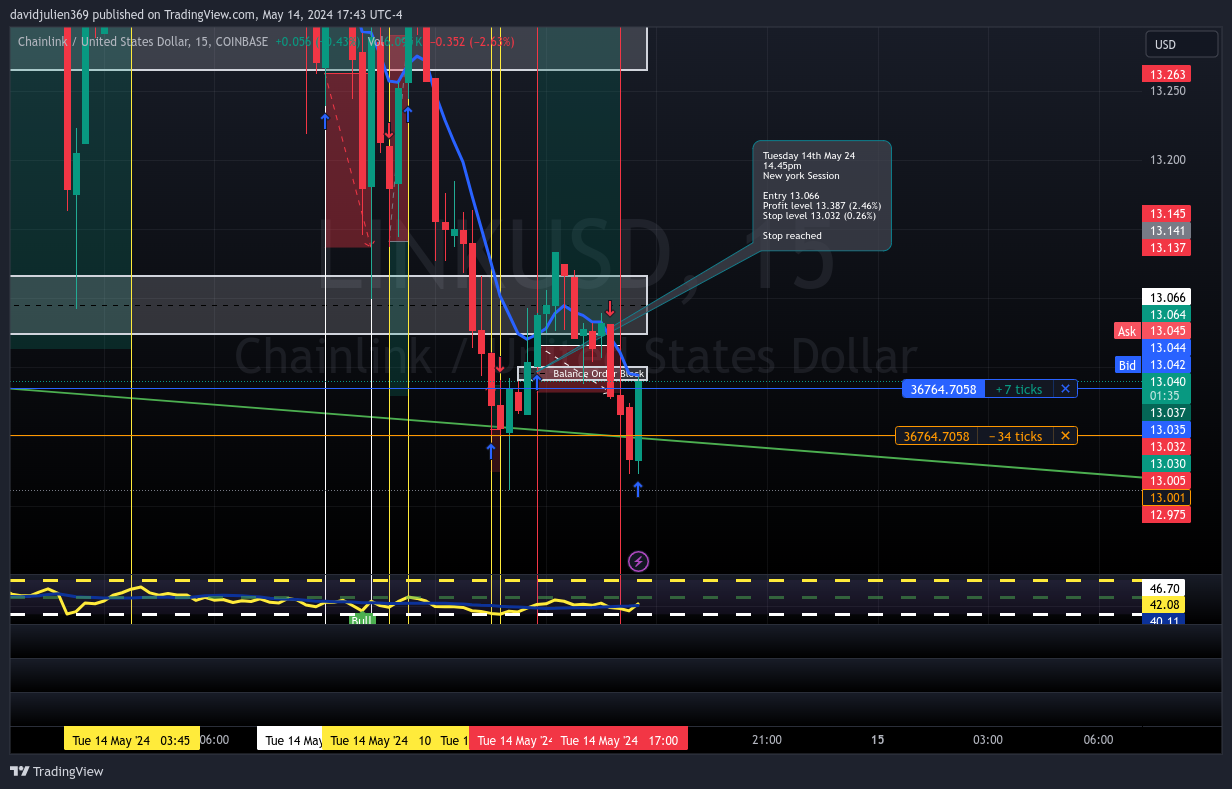Click the 12.975 red price label
This screenshot has height=789, width=1232.
click(x=1166, y=514)
